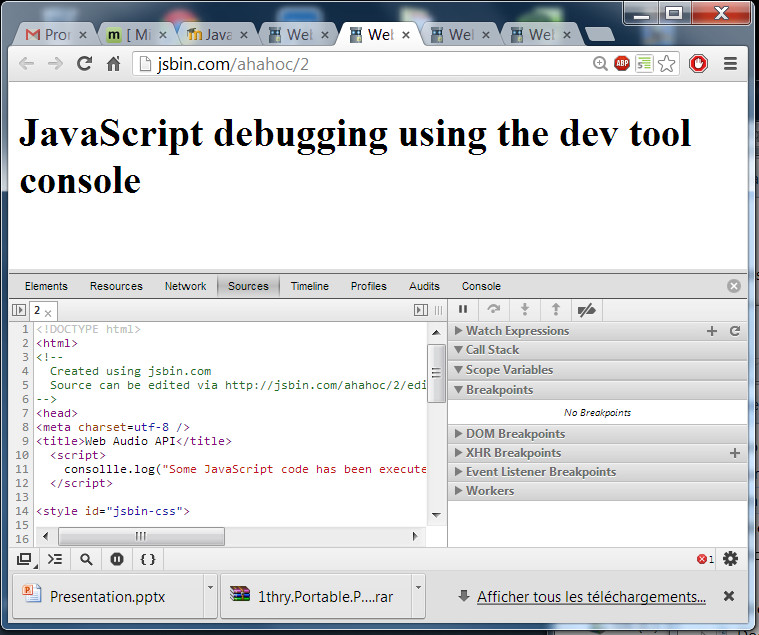Refresh watch expressions

tap(735, 331)
